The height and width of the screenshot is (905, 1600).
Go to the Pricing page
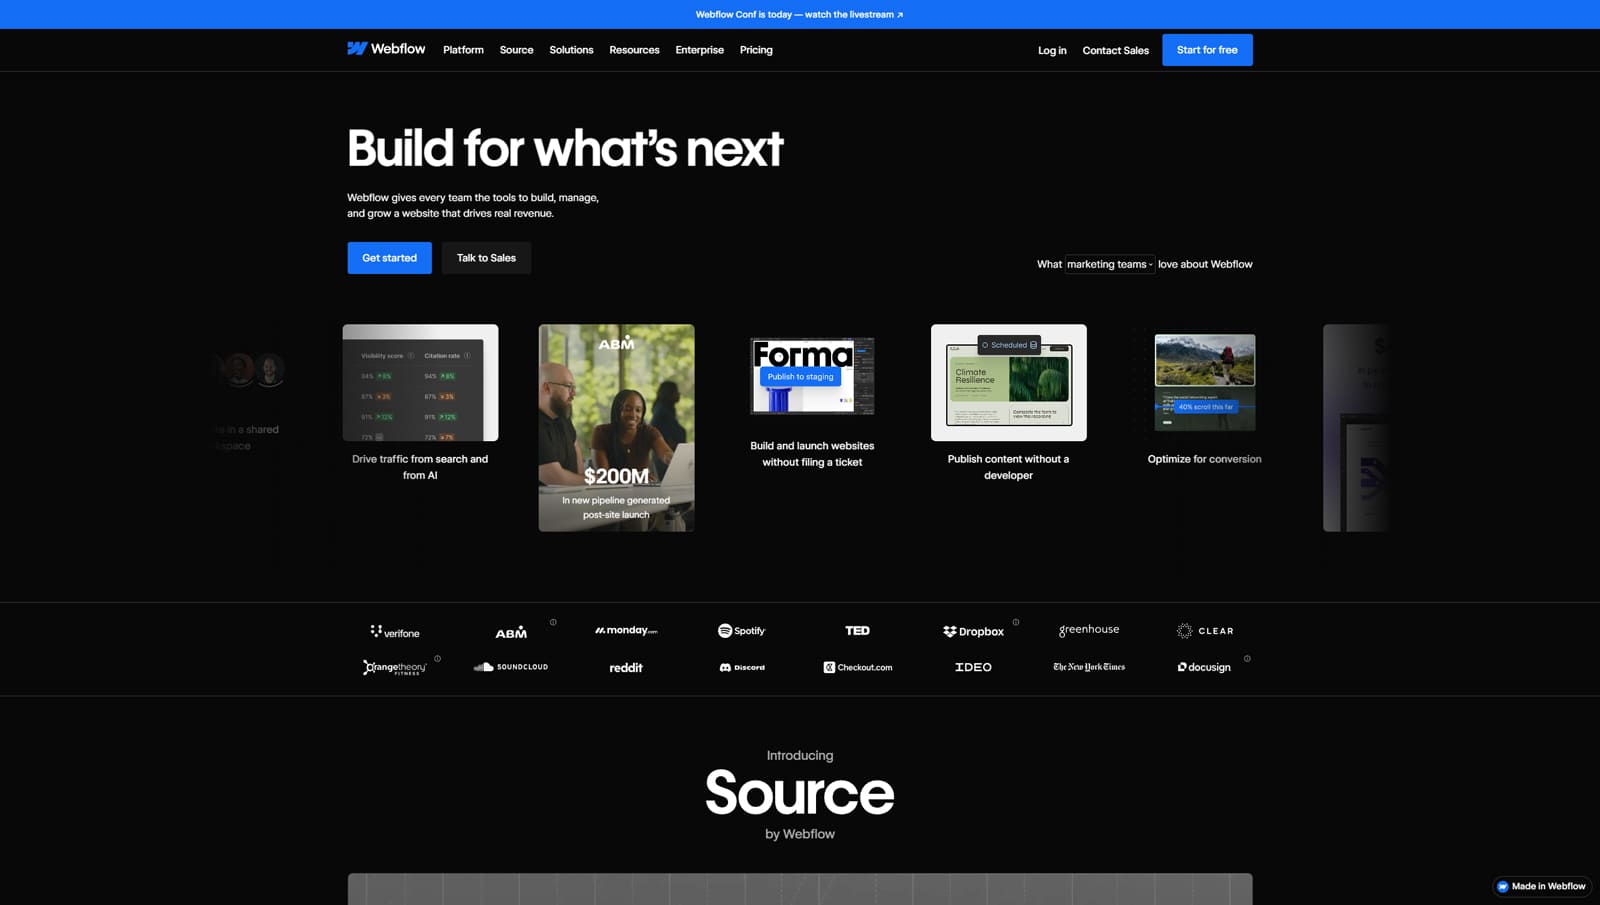click(756, 50)
